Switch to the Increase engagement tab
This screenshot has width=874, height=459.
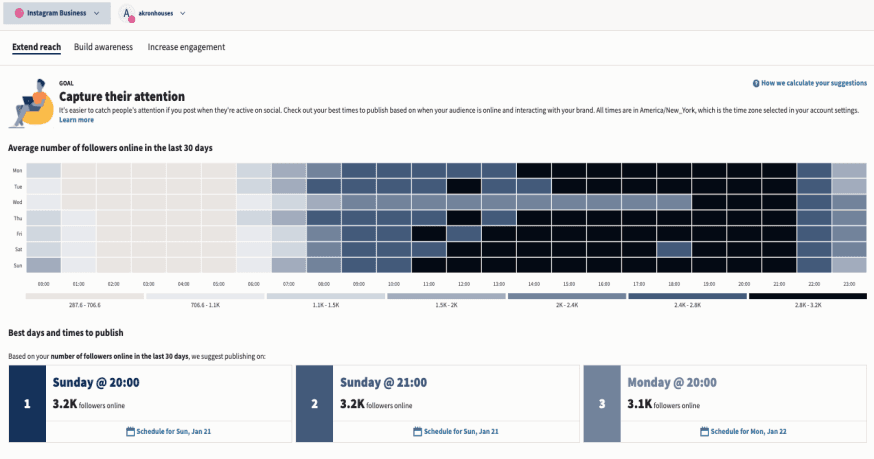pyautogui.click(x=186, y=47)
